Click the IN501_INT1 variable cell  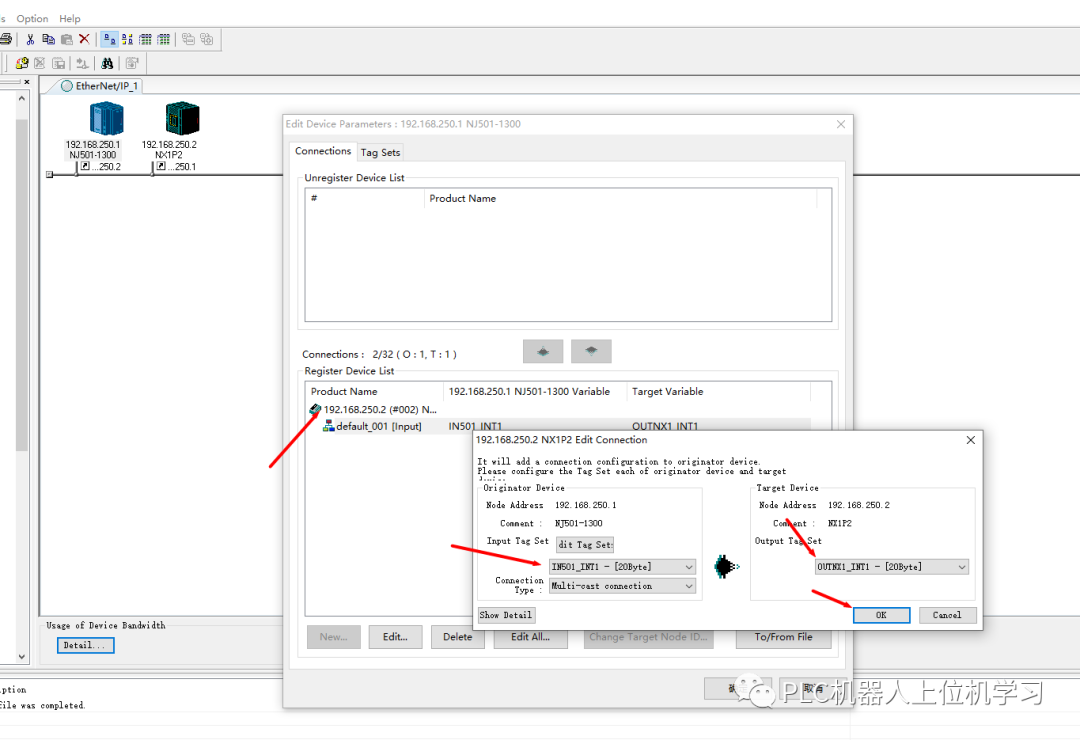pyautogui.click(x=475, y=426)
